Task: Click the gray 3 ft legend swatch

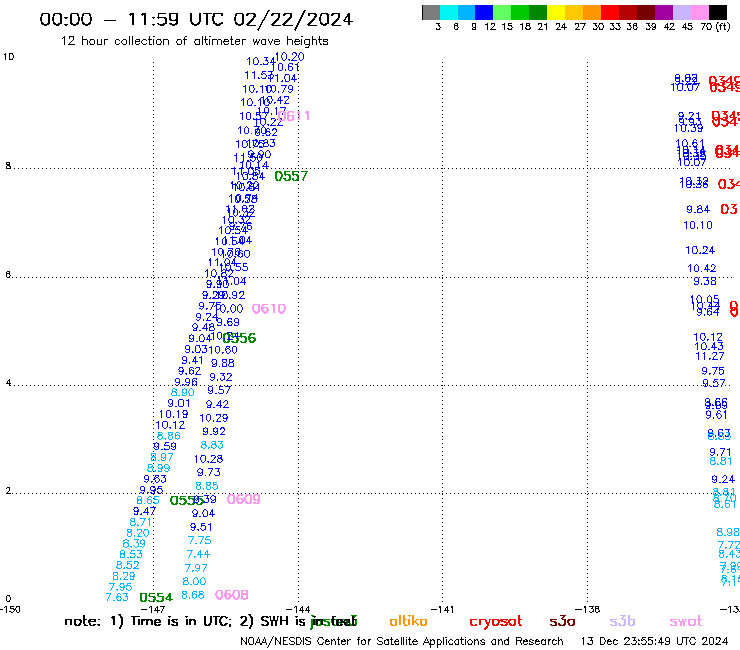Action: [431, 12]
